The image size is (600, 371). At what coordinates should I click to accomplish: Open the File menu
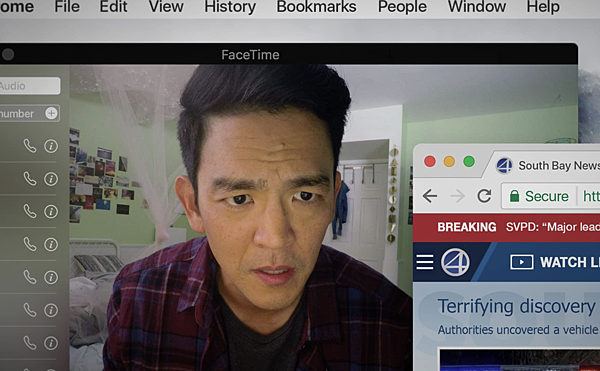[67, 7]
